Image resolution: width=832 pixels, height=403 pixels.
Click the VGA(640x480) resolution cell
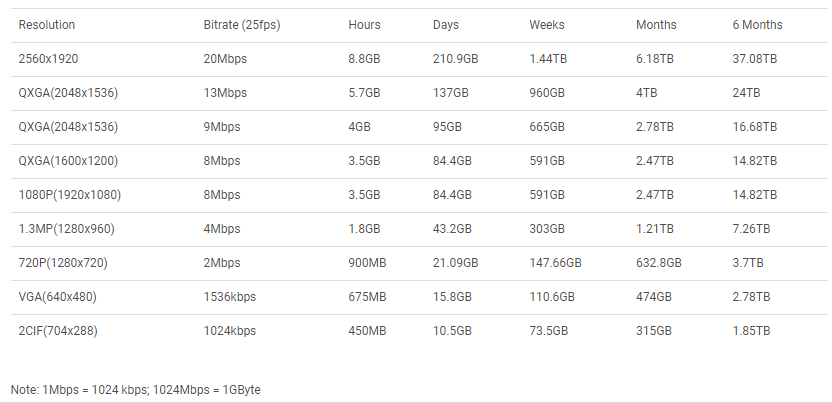click(x=58, y=297)
